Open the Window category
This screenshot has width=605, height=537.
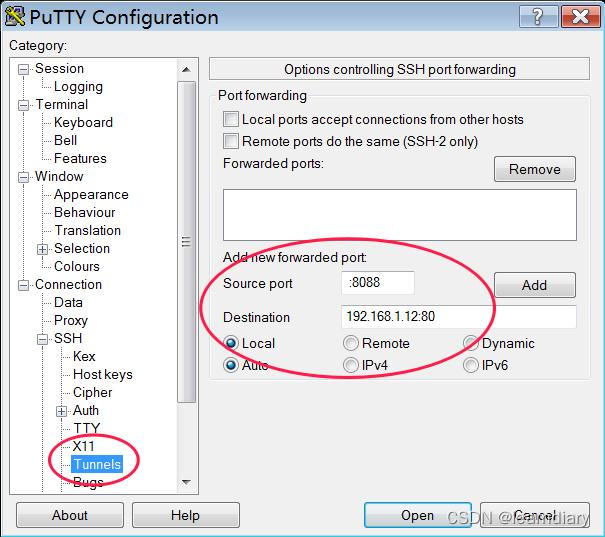click(x=59, y=176)
